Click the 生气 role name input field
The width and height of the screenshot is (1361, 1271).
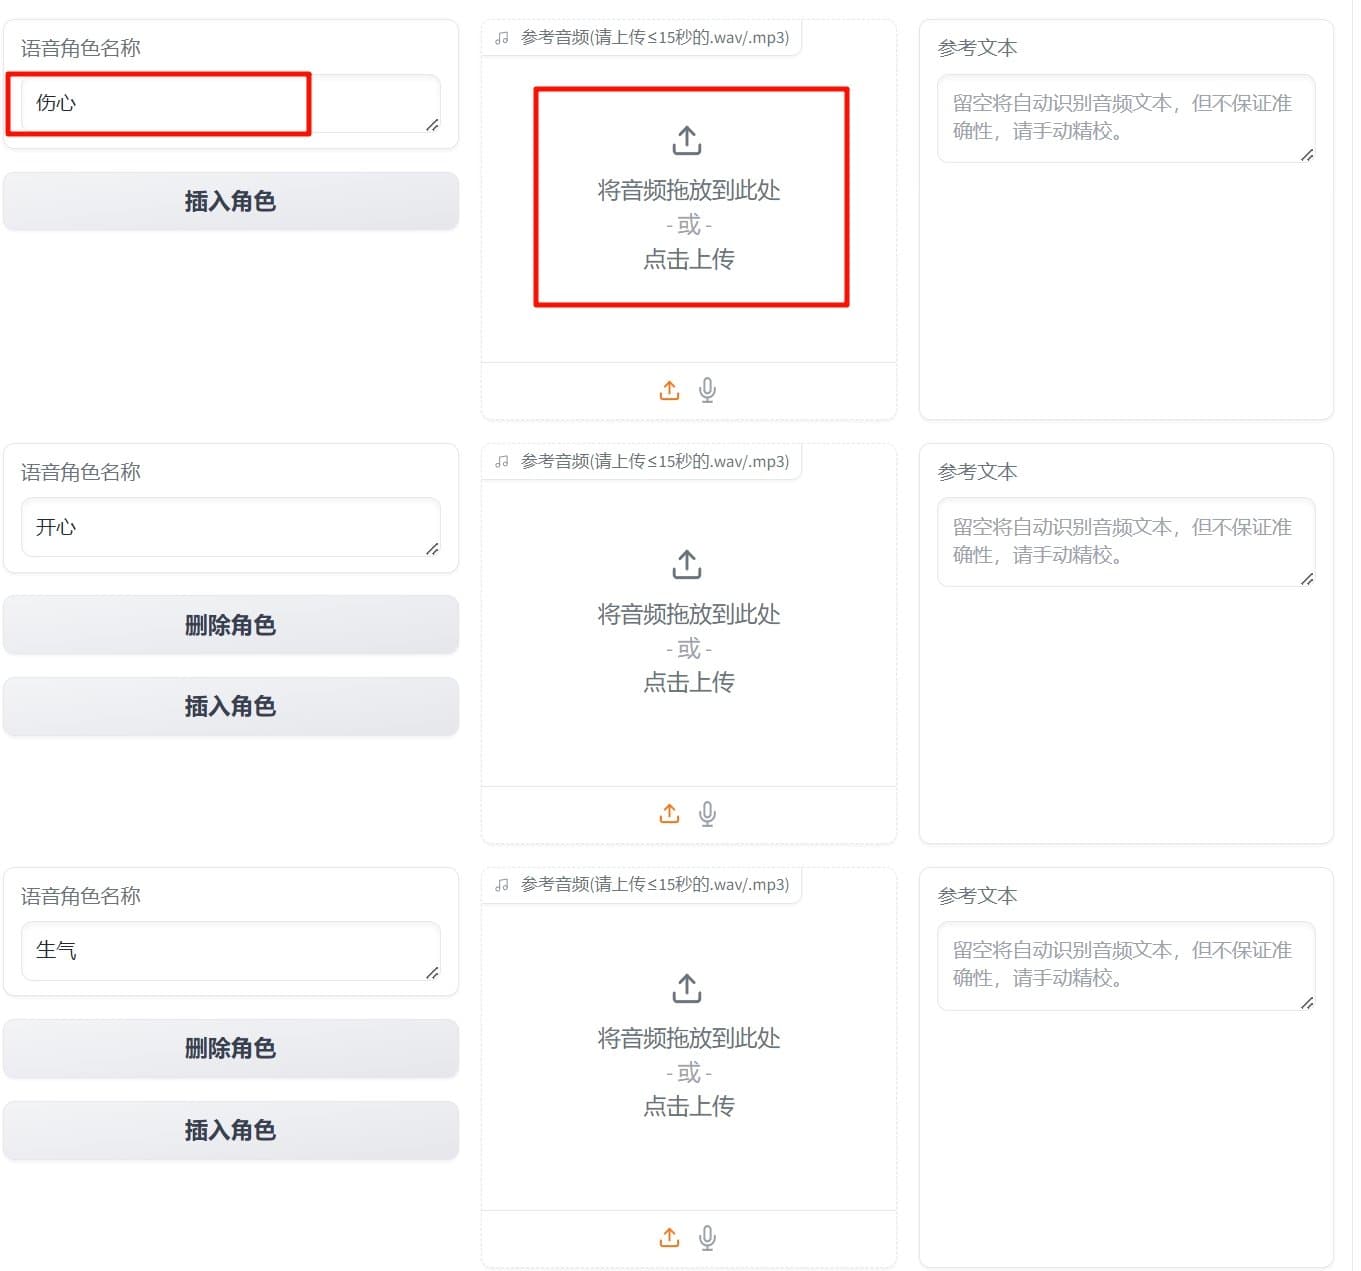(231, 951)
